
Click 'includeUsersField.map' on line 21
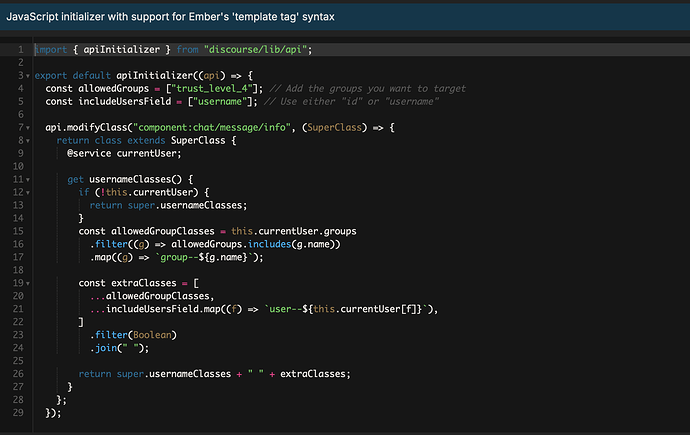pos(163,309)
